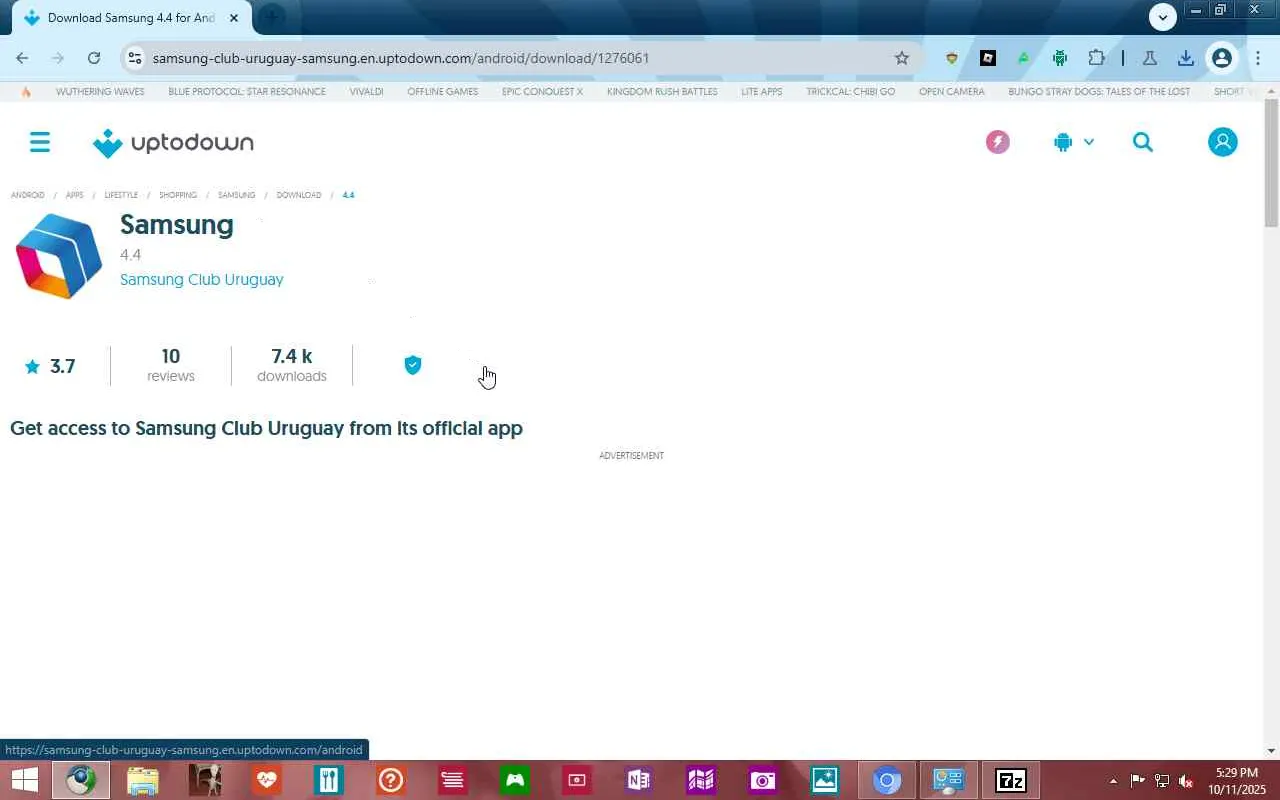Open the Help question-mark taskbar app
The width and height of the screenshot is (1280, 800).
(390, 780)
